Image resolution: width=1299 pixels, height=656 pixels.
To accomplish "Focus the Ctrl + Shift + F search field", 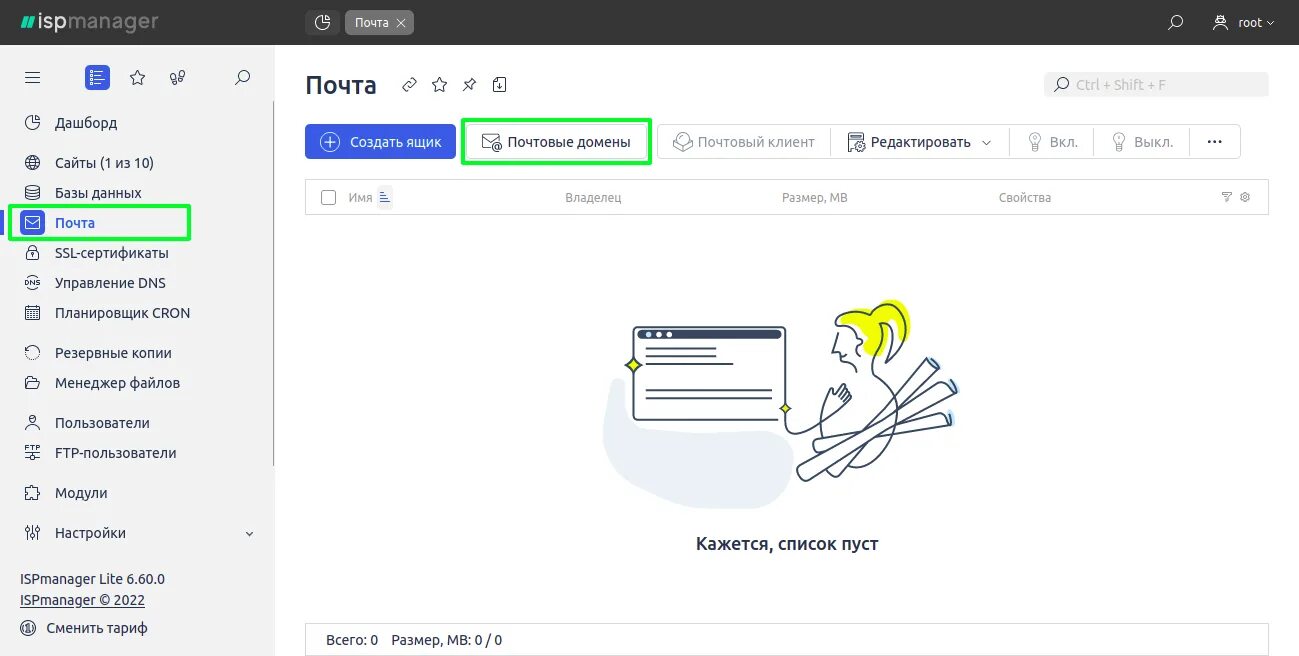I will [x=1156, y=85].
